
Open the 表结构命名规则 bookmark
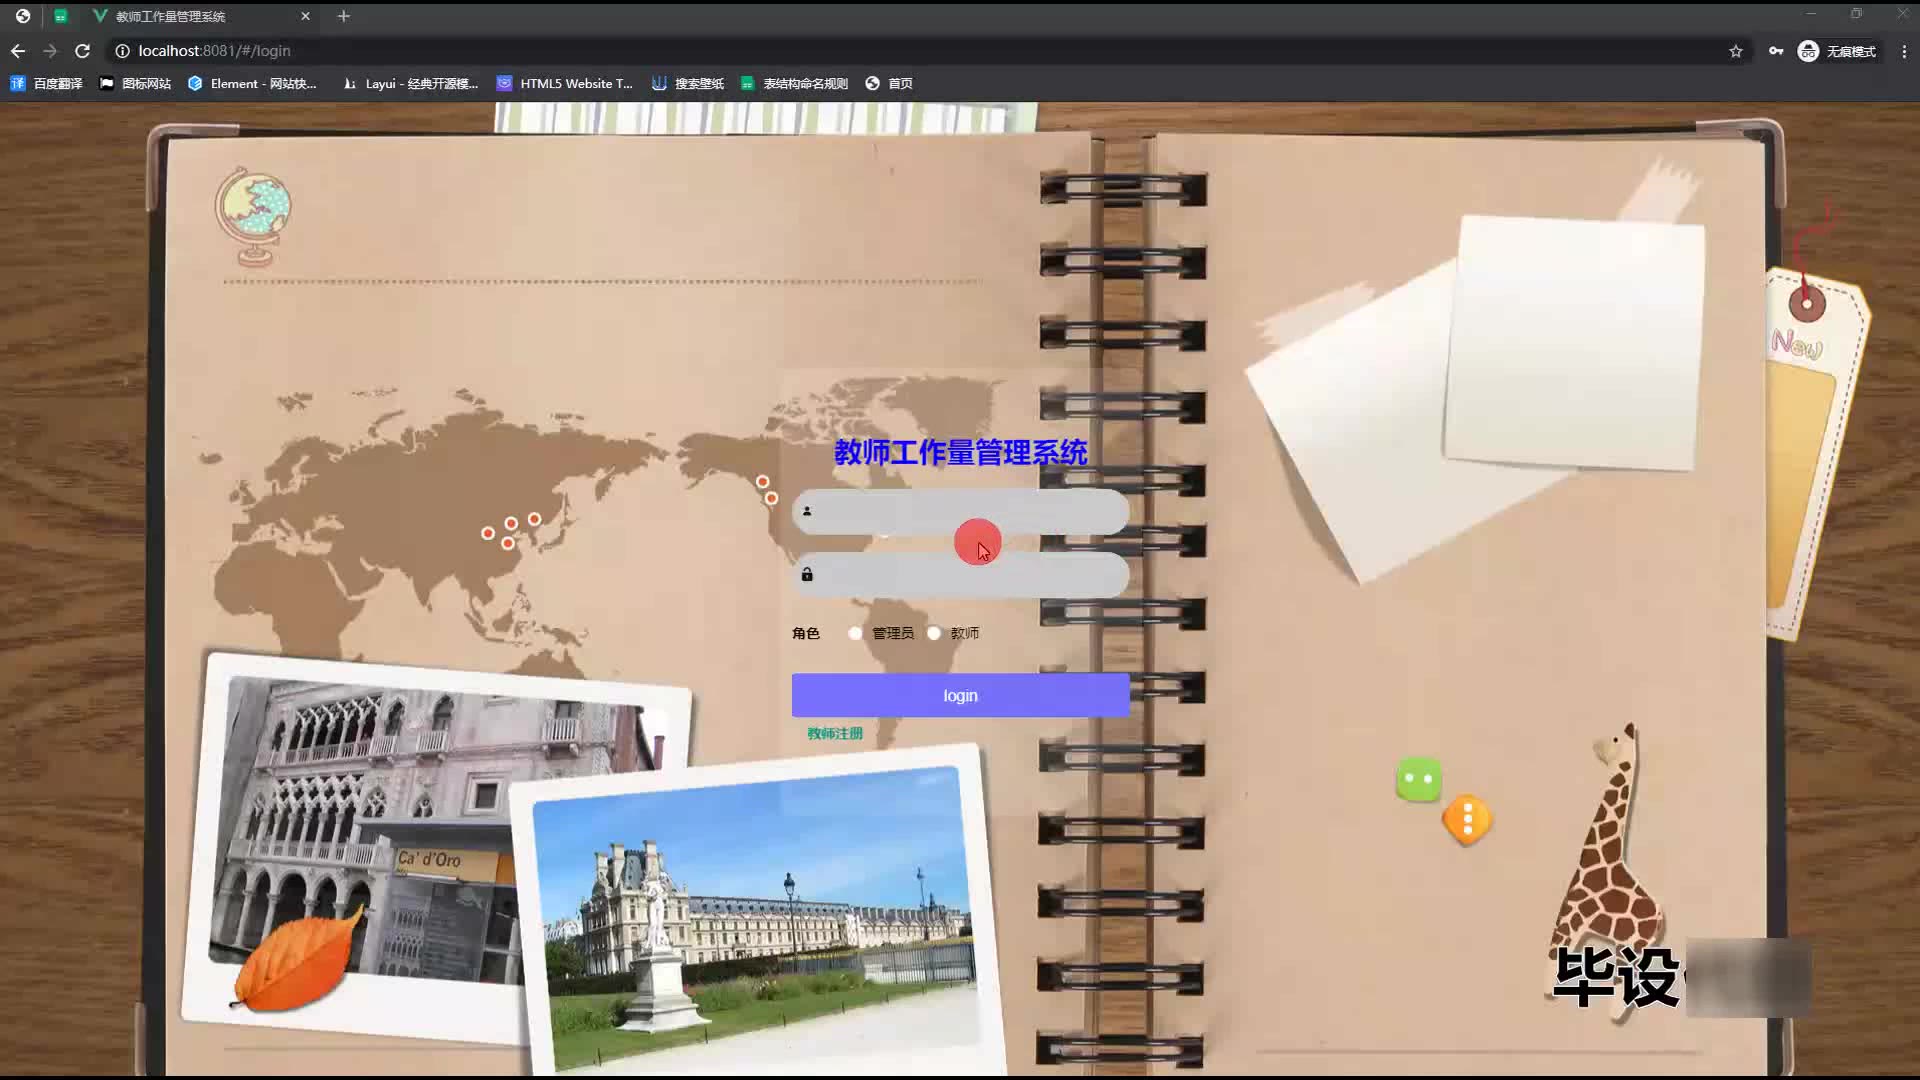coord(795,84)
